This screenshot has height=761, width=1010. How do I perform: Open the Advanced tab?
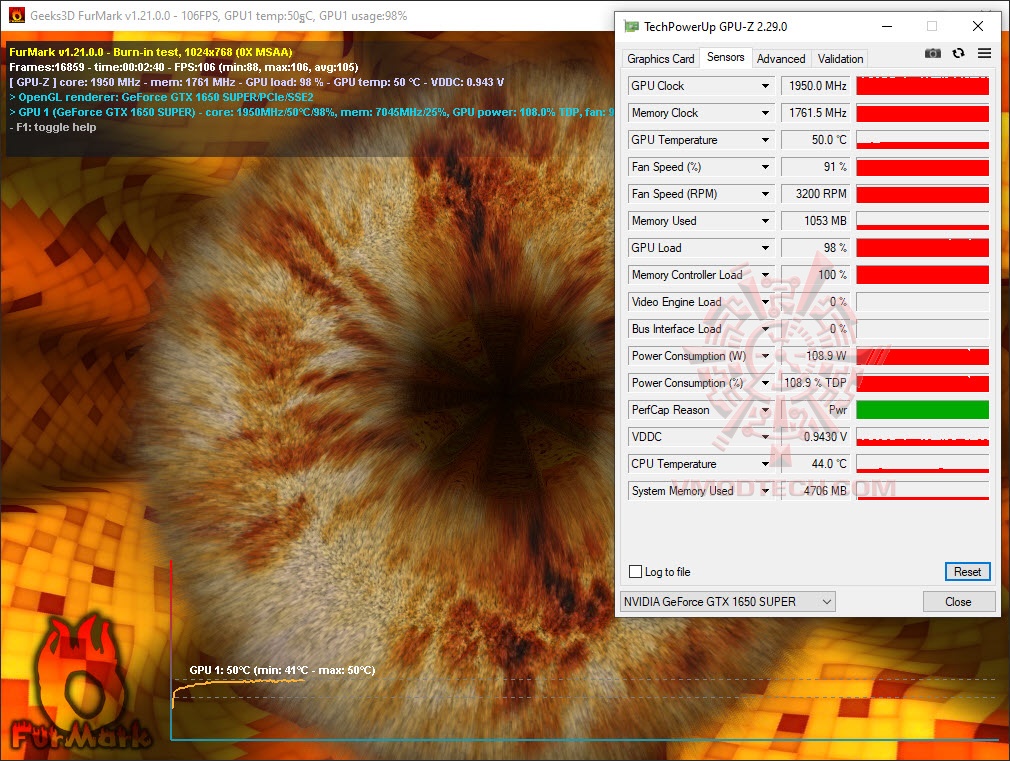[x=781, y=59]
